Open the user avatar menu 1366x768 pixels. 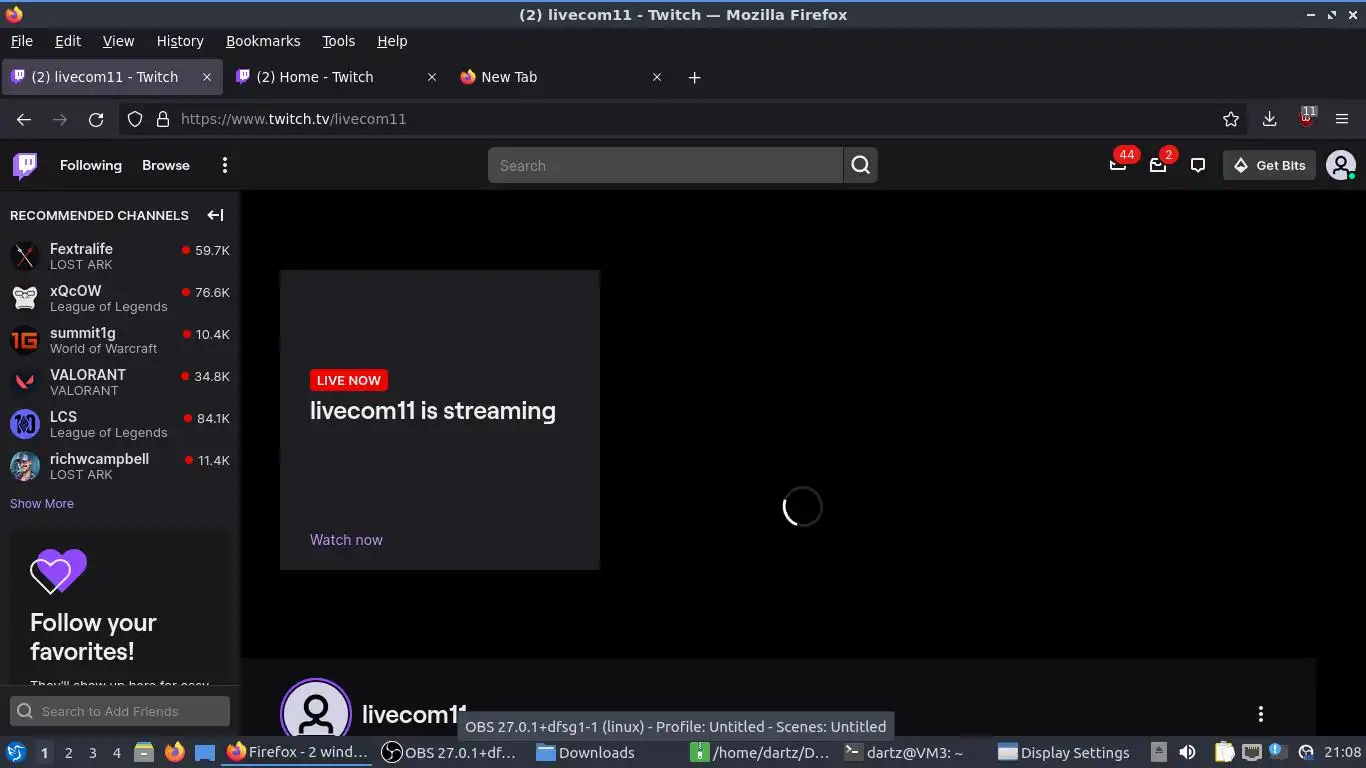click(1340, 165)
